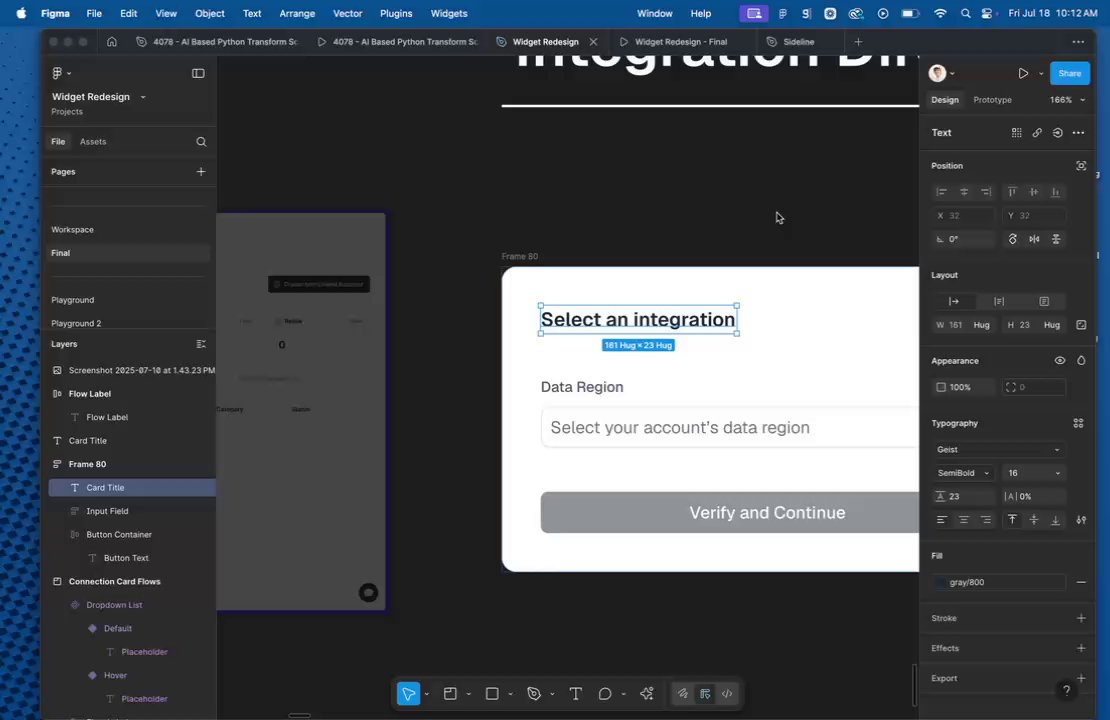The height and width of the screenshot is (720, 1110).
Task: Remove the gray/800 fill minus button
Action: click(x=1081, y=582)
